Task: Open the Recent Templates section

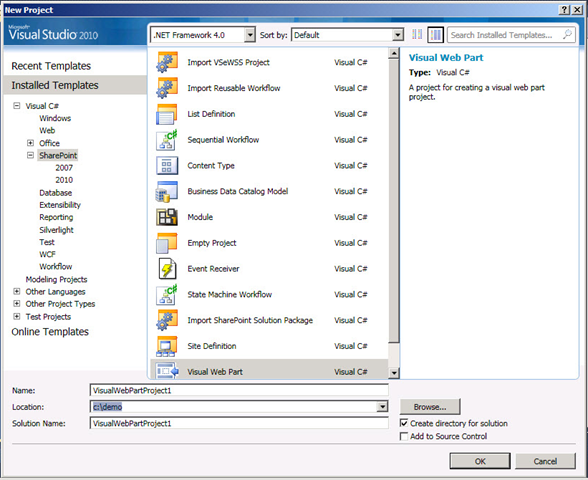Action: click(x=51, y=66)
